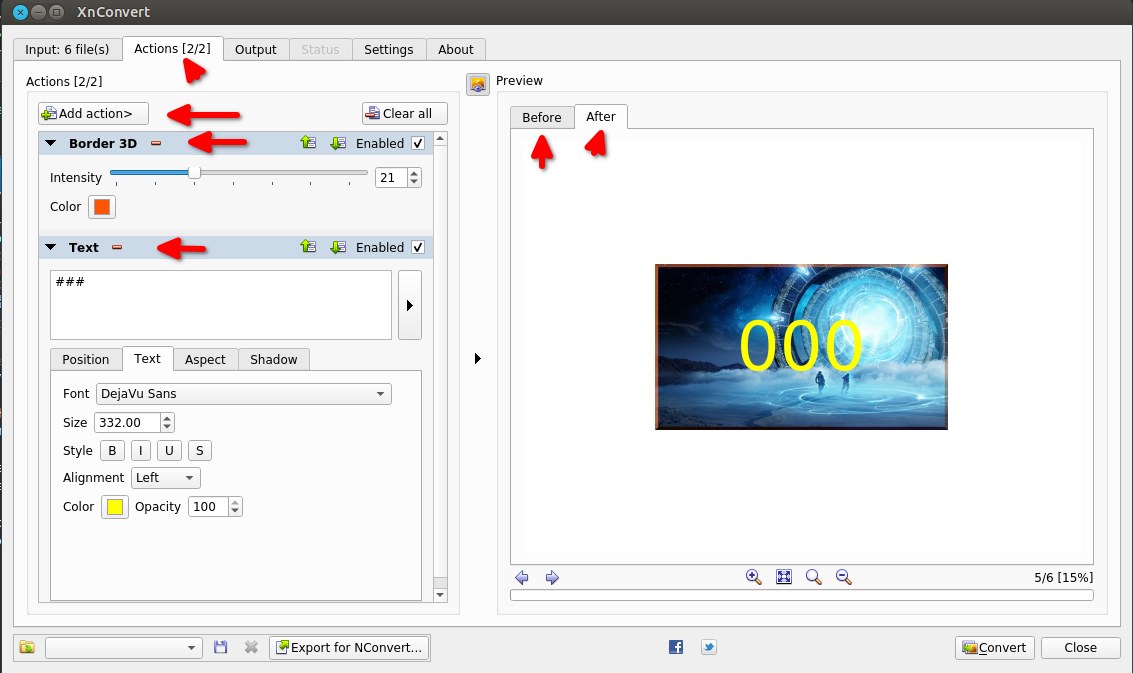Screen dimensions: 1133x673
Task: Disable the Border 3D action checkbox
Action: [x=418, y=143]
